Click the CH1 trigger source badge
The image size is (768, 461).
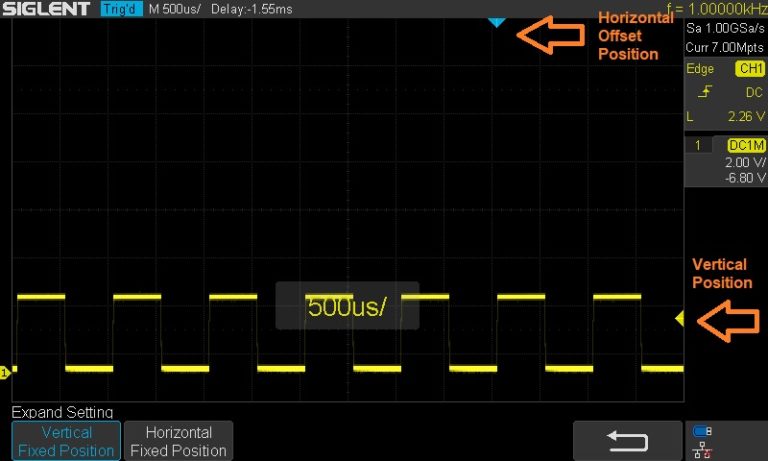pos(748,69)
